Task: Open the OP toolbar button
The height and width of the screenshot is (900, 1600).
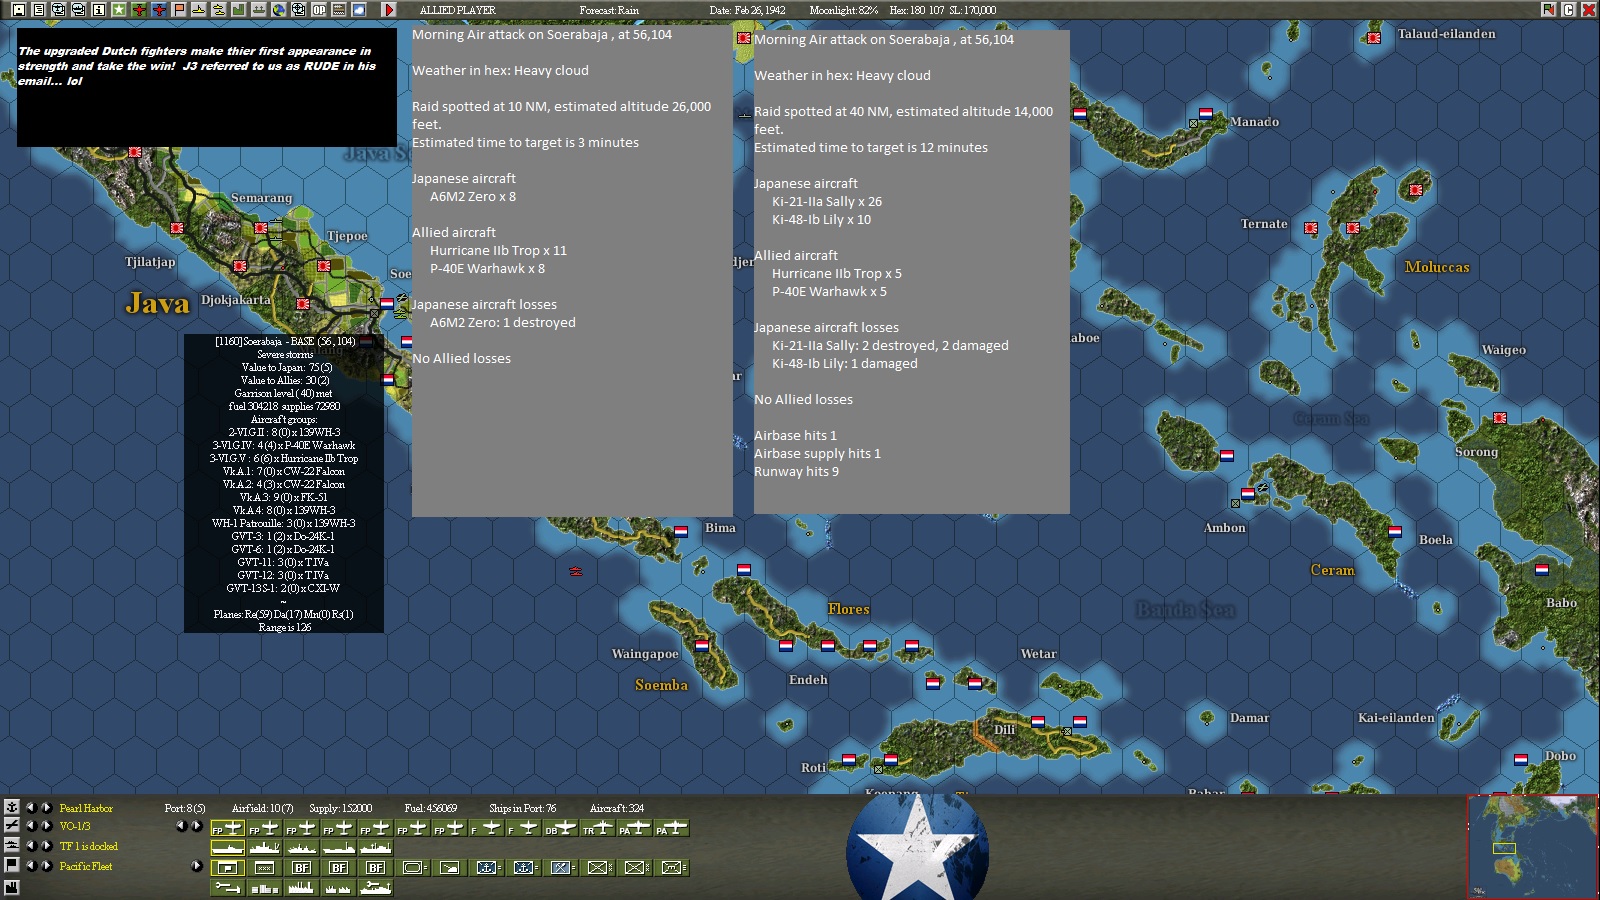Action: tap(318, 10)
